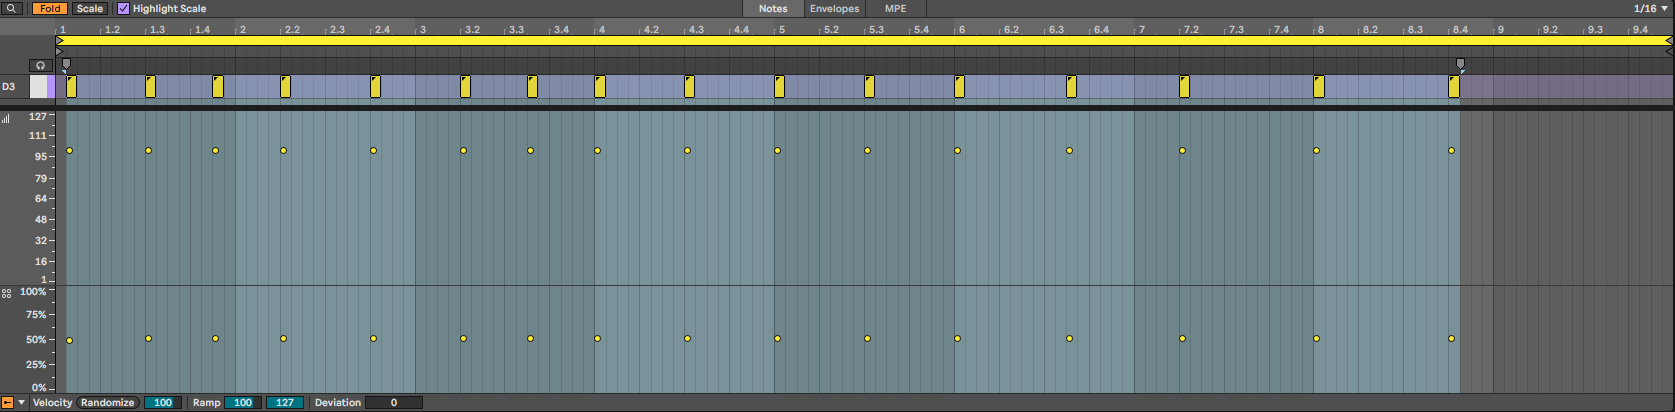Select the D3 note at position 2.2
This screenshot has width=1675, height=412.
286,87
